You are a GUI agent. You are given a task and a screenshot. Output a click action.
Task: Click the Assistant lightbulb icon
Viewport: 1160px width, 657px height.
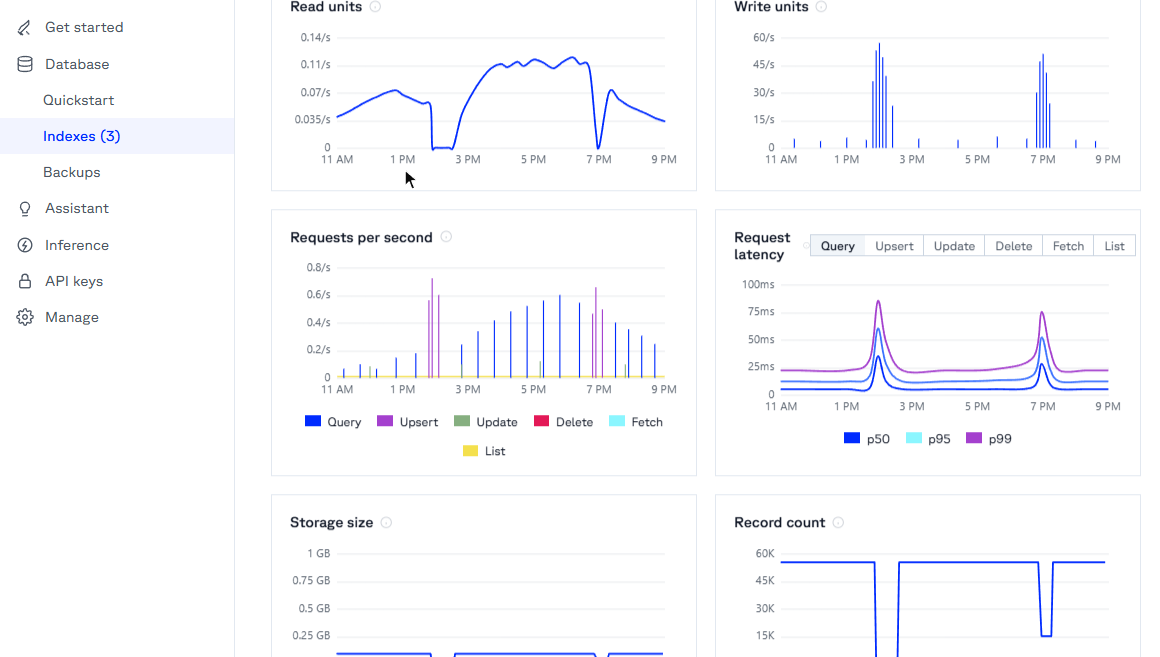pos(24,209)
